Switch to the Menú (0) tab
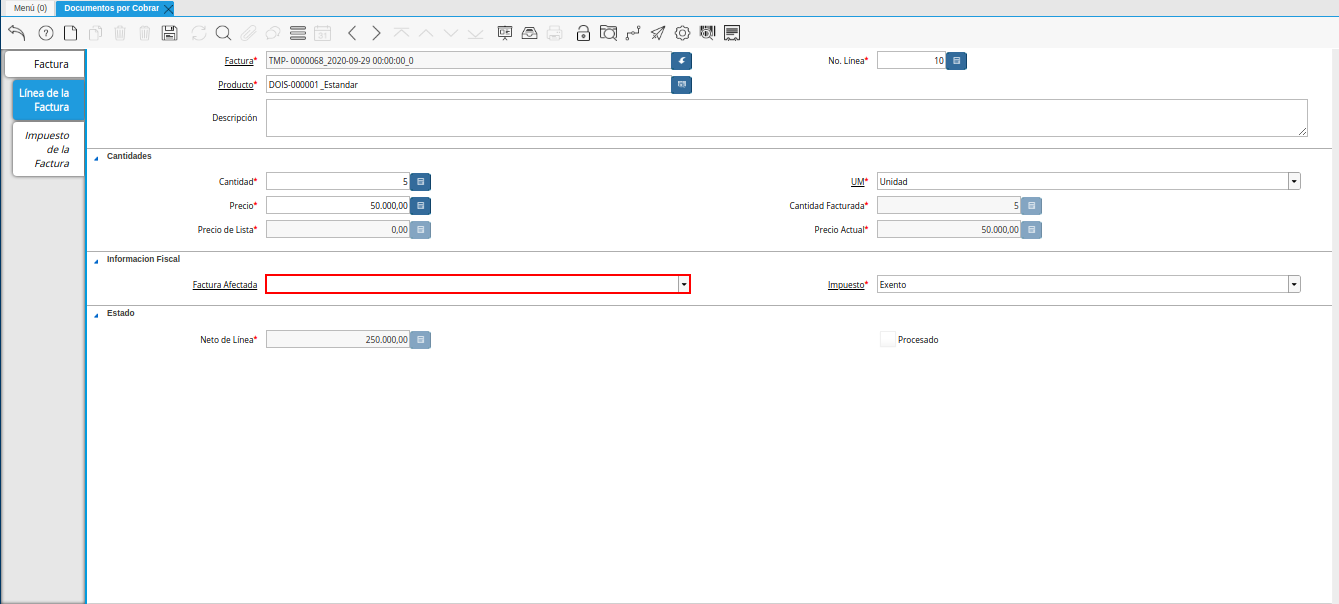Viewport: 1339px width, 604px height. [30, 7]
